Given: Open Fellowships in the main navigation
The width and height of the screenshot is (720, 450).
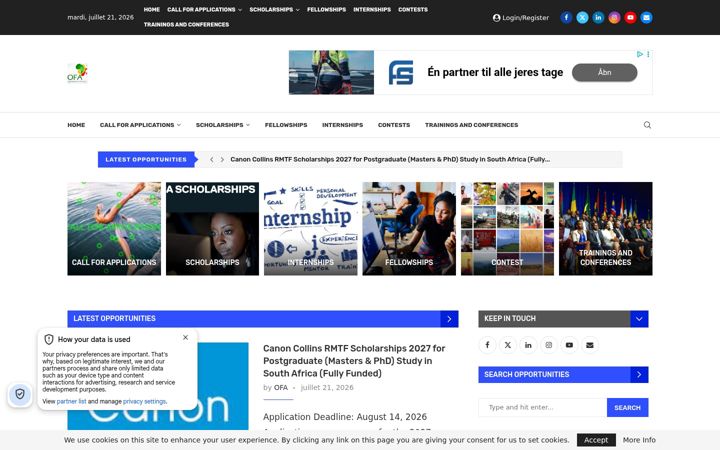Looking at the screenshot, I should pos(286,125).
